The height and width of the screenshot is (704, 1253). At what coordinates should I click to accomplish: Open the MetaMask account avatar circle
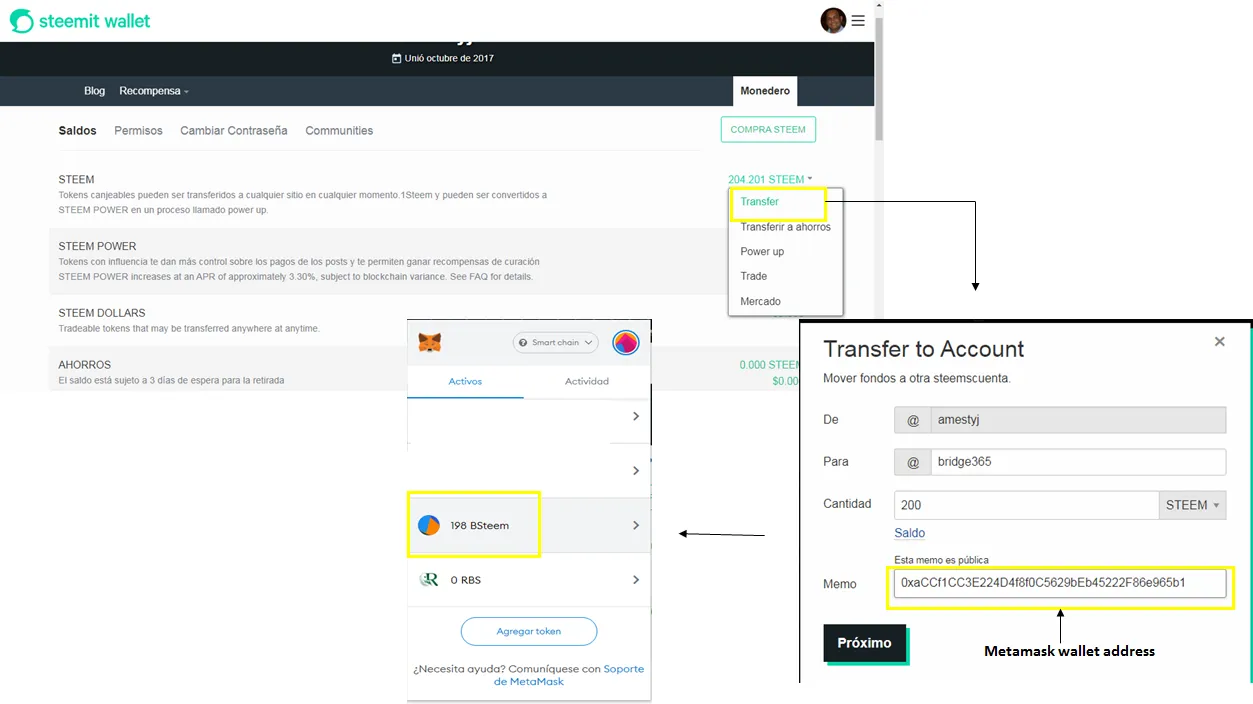626,342
